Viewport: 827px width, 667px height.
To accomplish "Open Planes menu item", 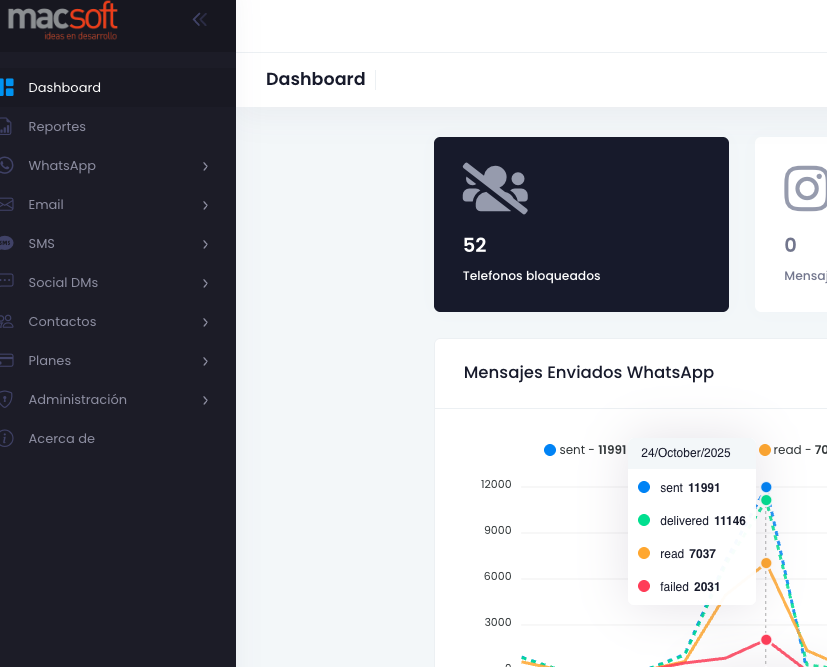I will point(118,361).
